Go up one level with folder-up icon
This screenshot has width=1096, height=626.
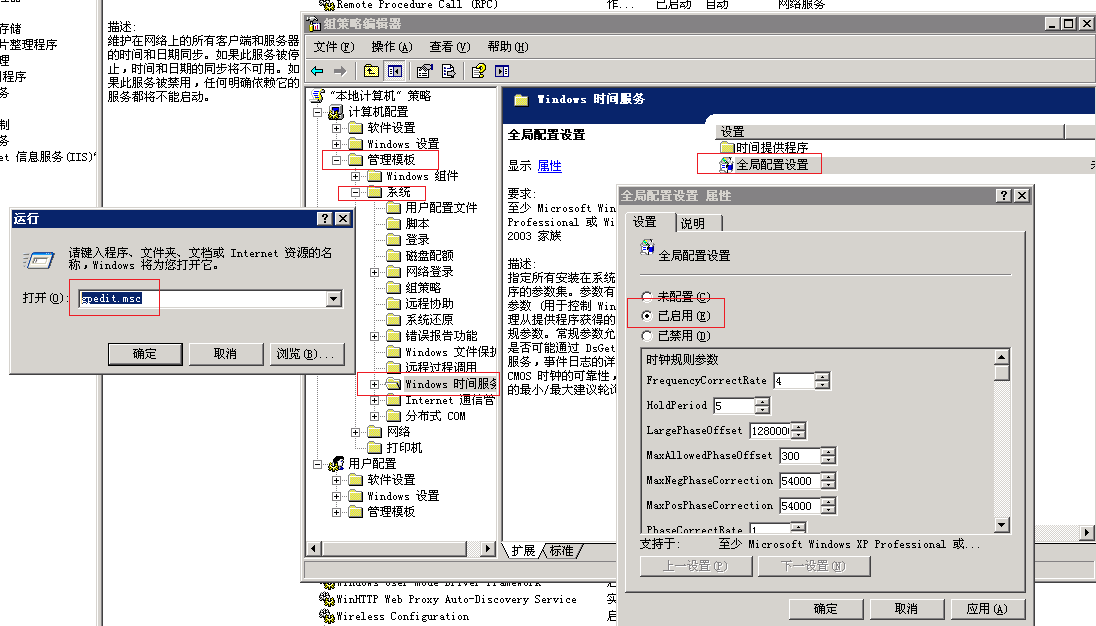coord(371,71)
